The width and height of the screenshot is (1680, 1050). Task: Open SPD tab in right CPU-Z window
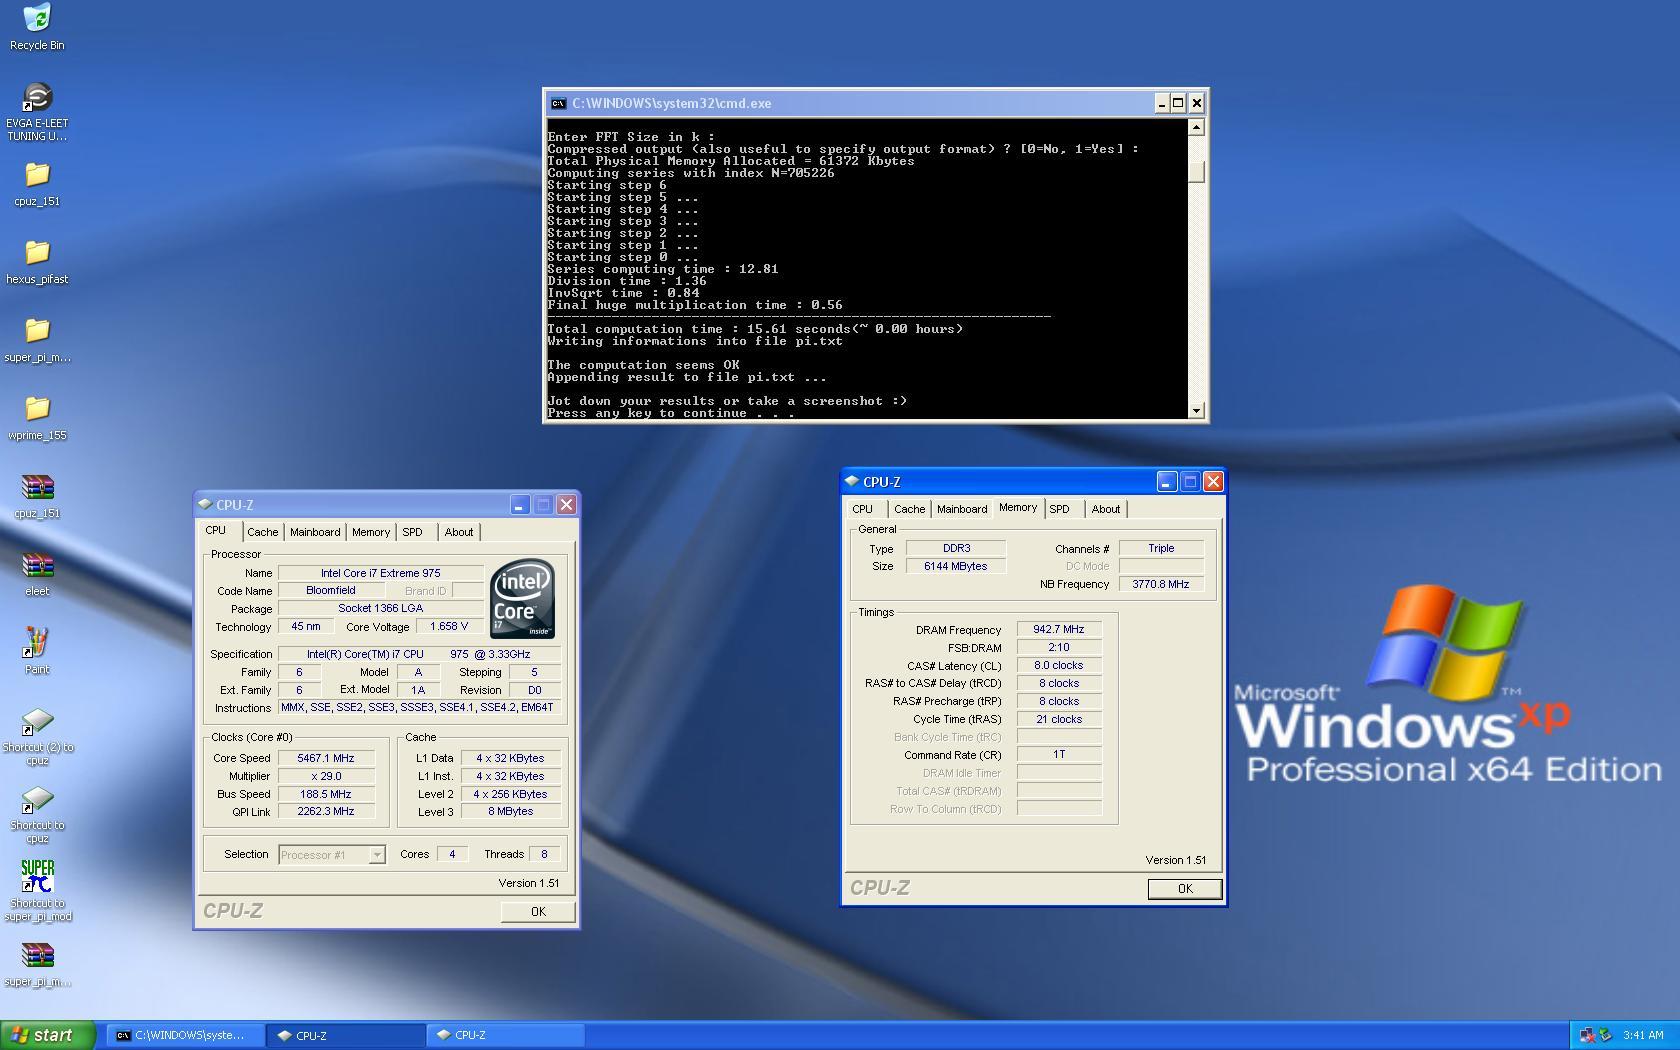point(1060,509)
